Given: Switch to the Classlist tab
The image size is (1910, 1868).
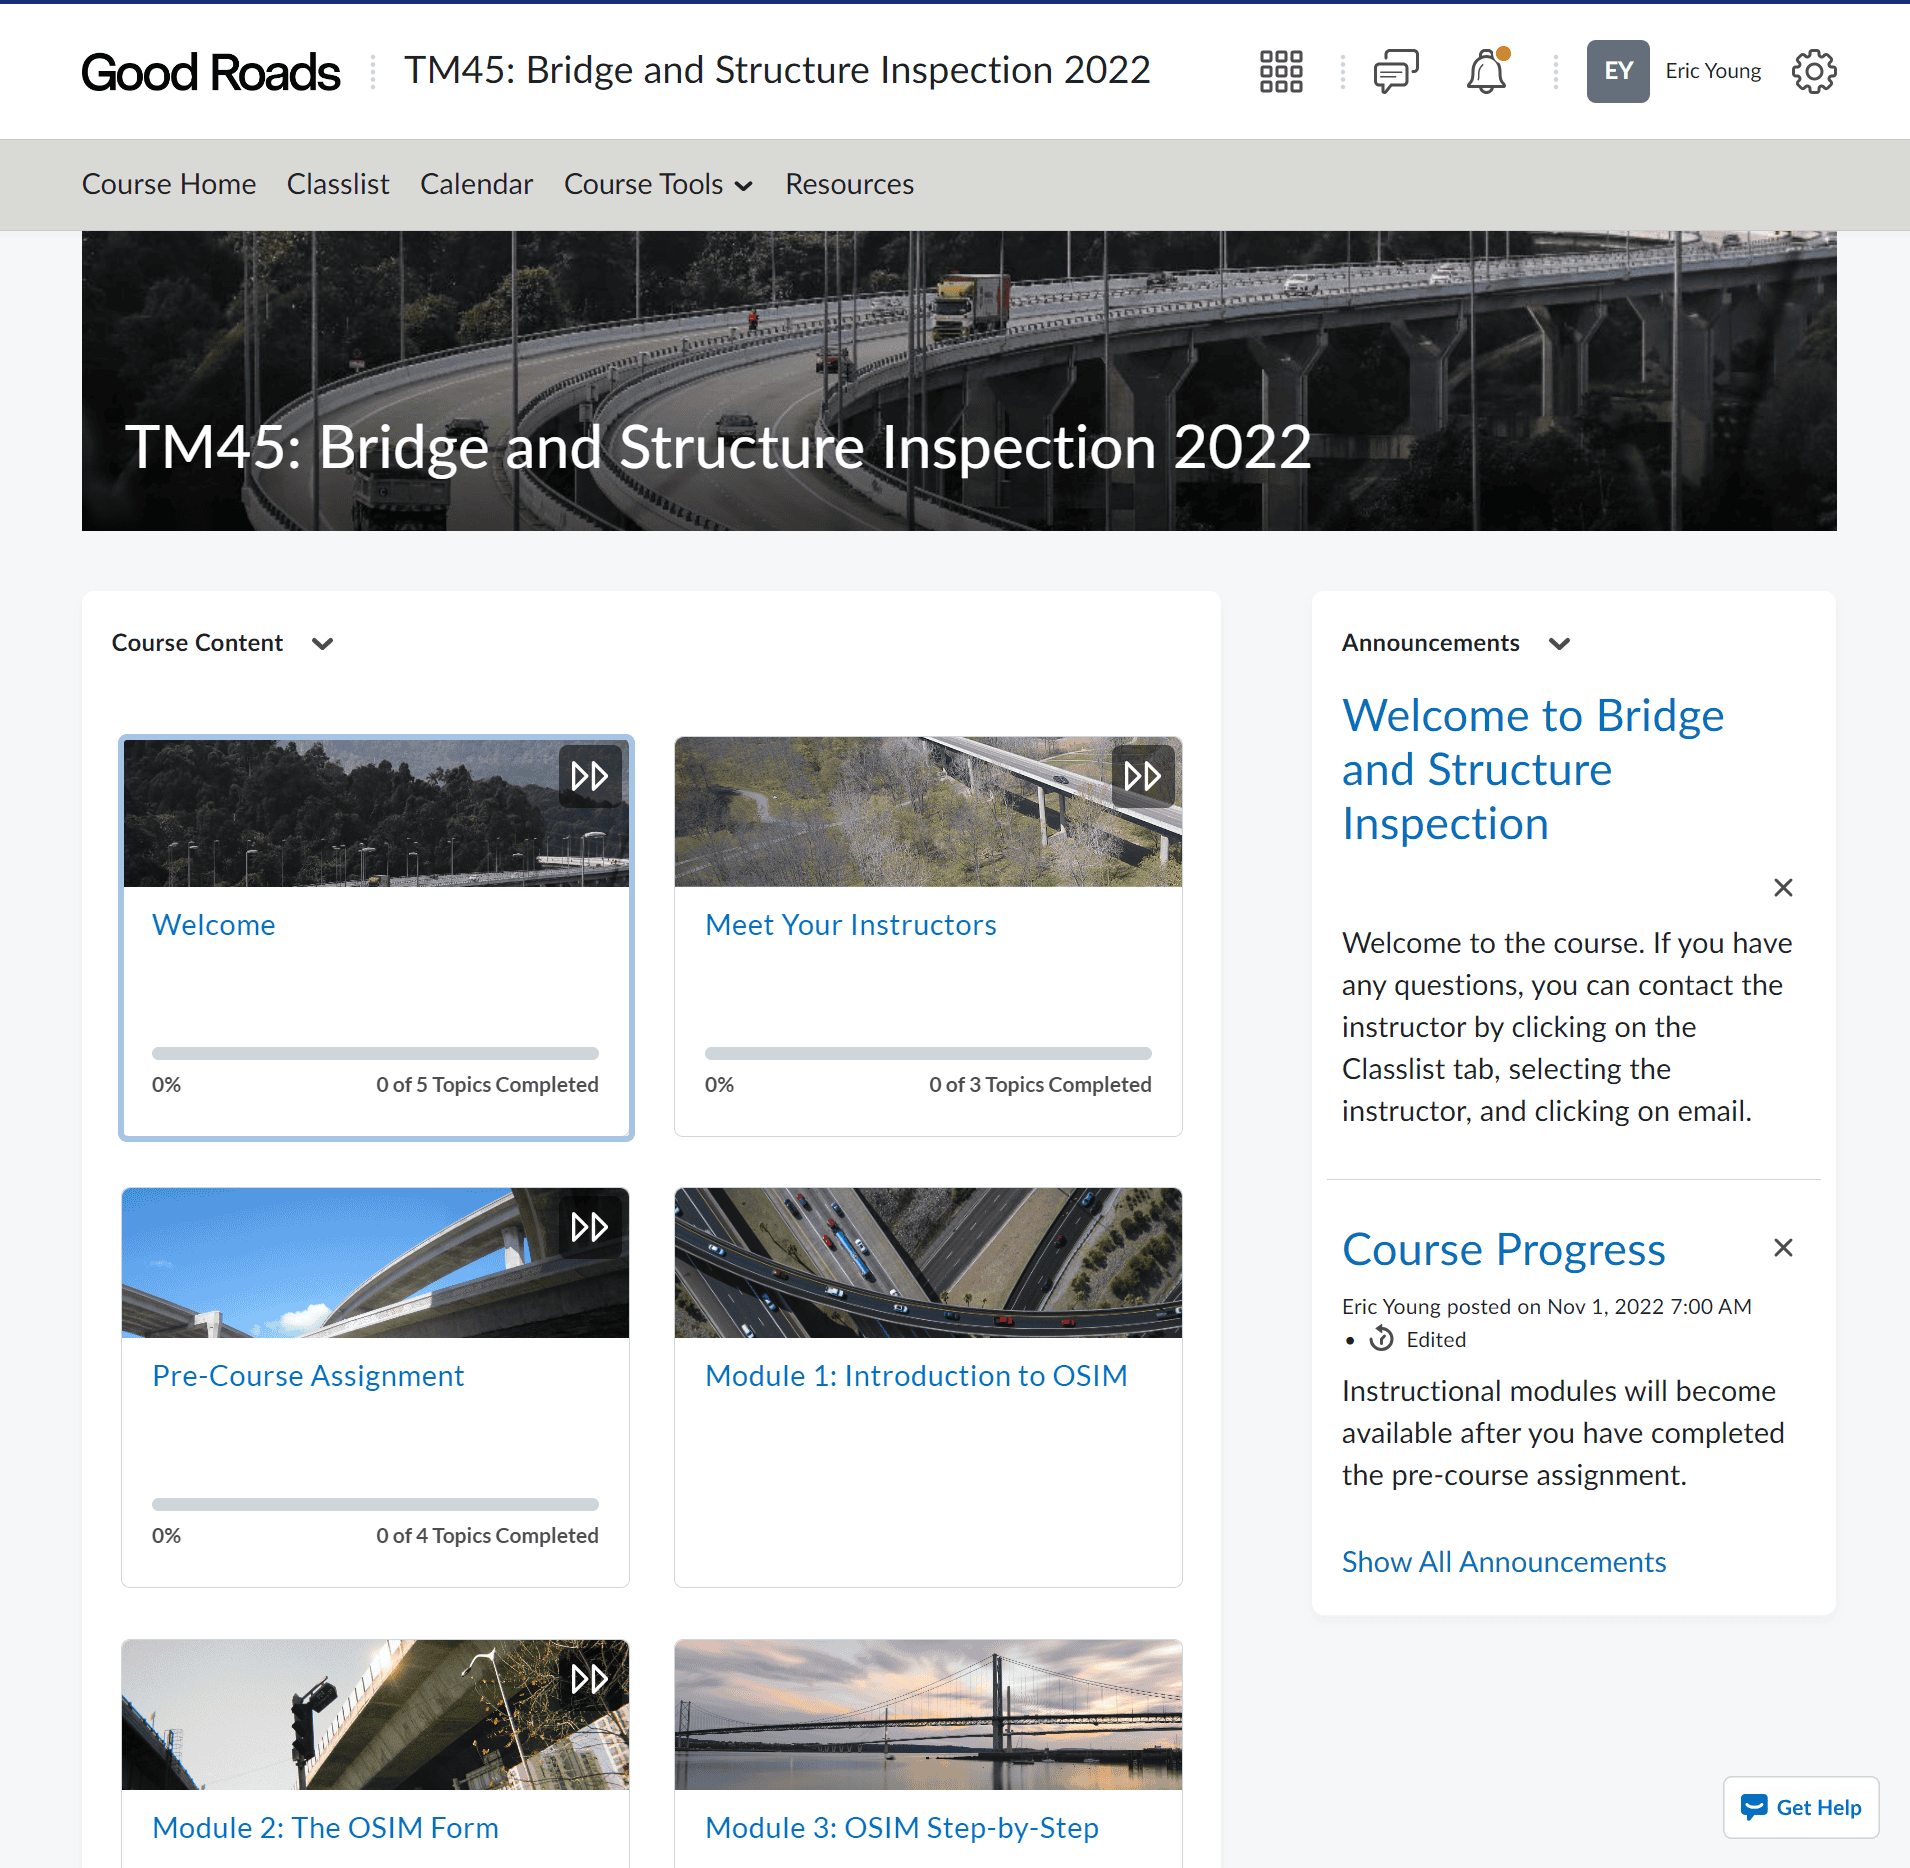Looking at the screenshot, I should (337, 184).
